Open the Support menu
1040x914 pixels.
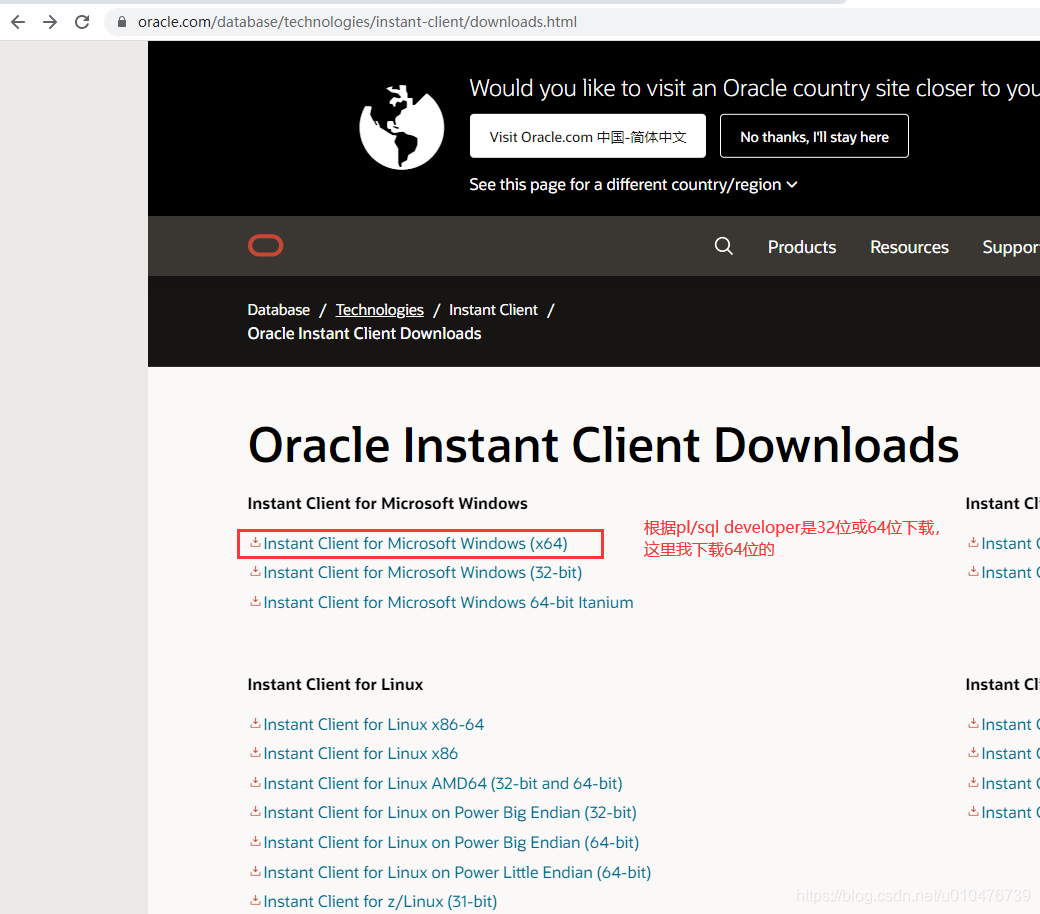click(1011, 247)
